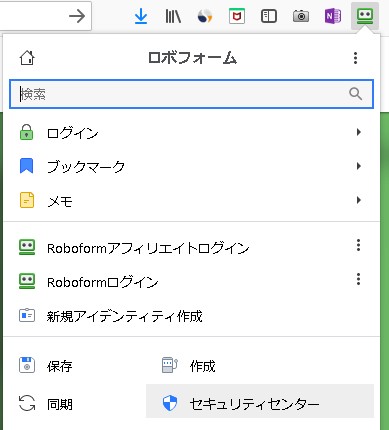The image size is (389, 430).
Task: Go to RoboForm home icon
Action: 27,58
